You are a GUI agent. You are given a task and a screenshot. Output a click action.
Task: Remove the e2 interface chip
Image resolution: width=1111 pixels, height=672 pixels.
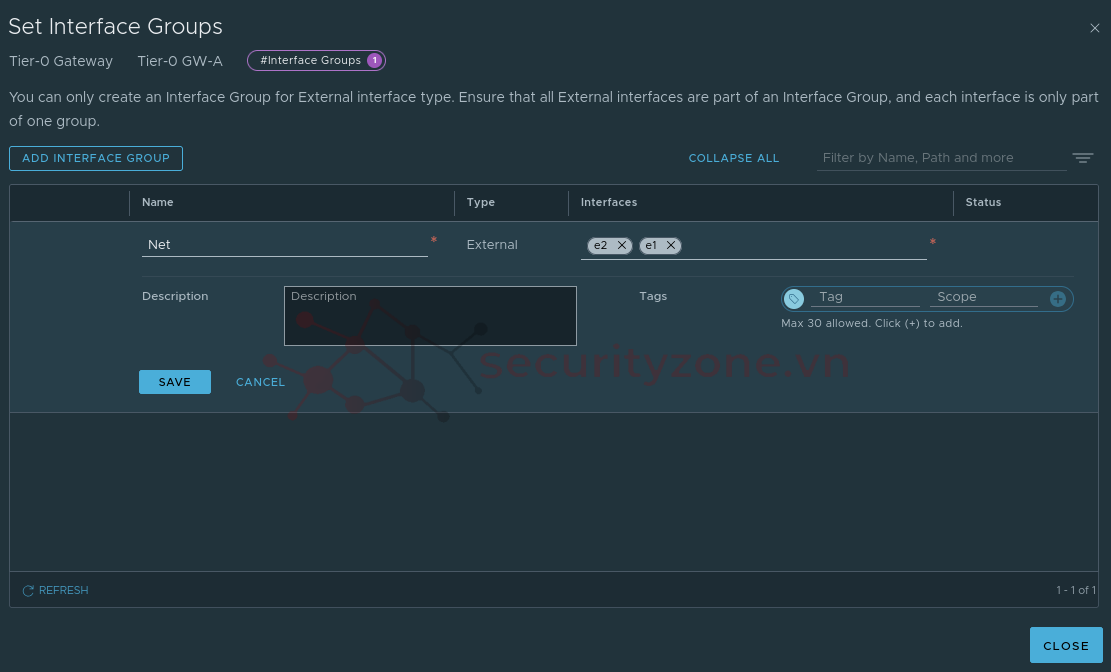[622, 245]
